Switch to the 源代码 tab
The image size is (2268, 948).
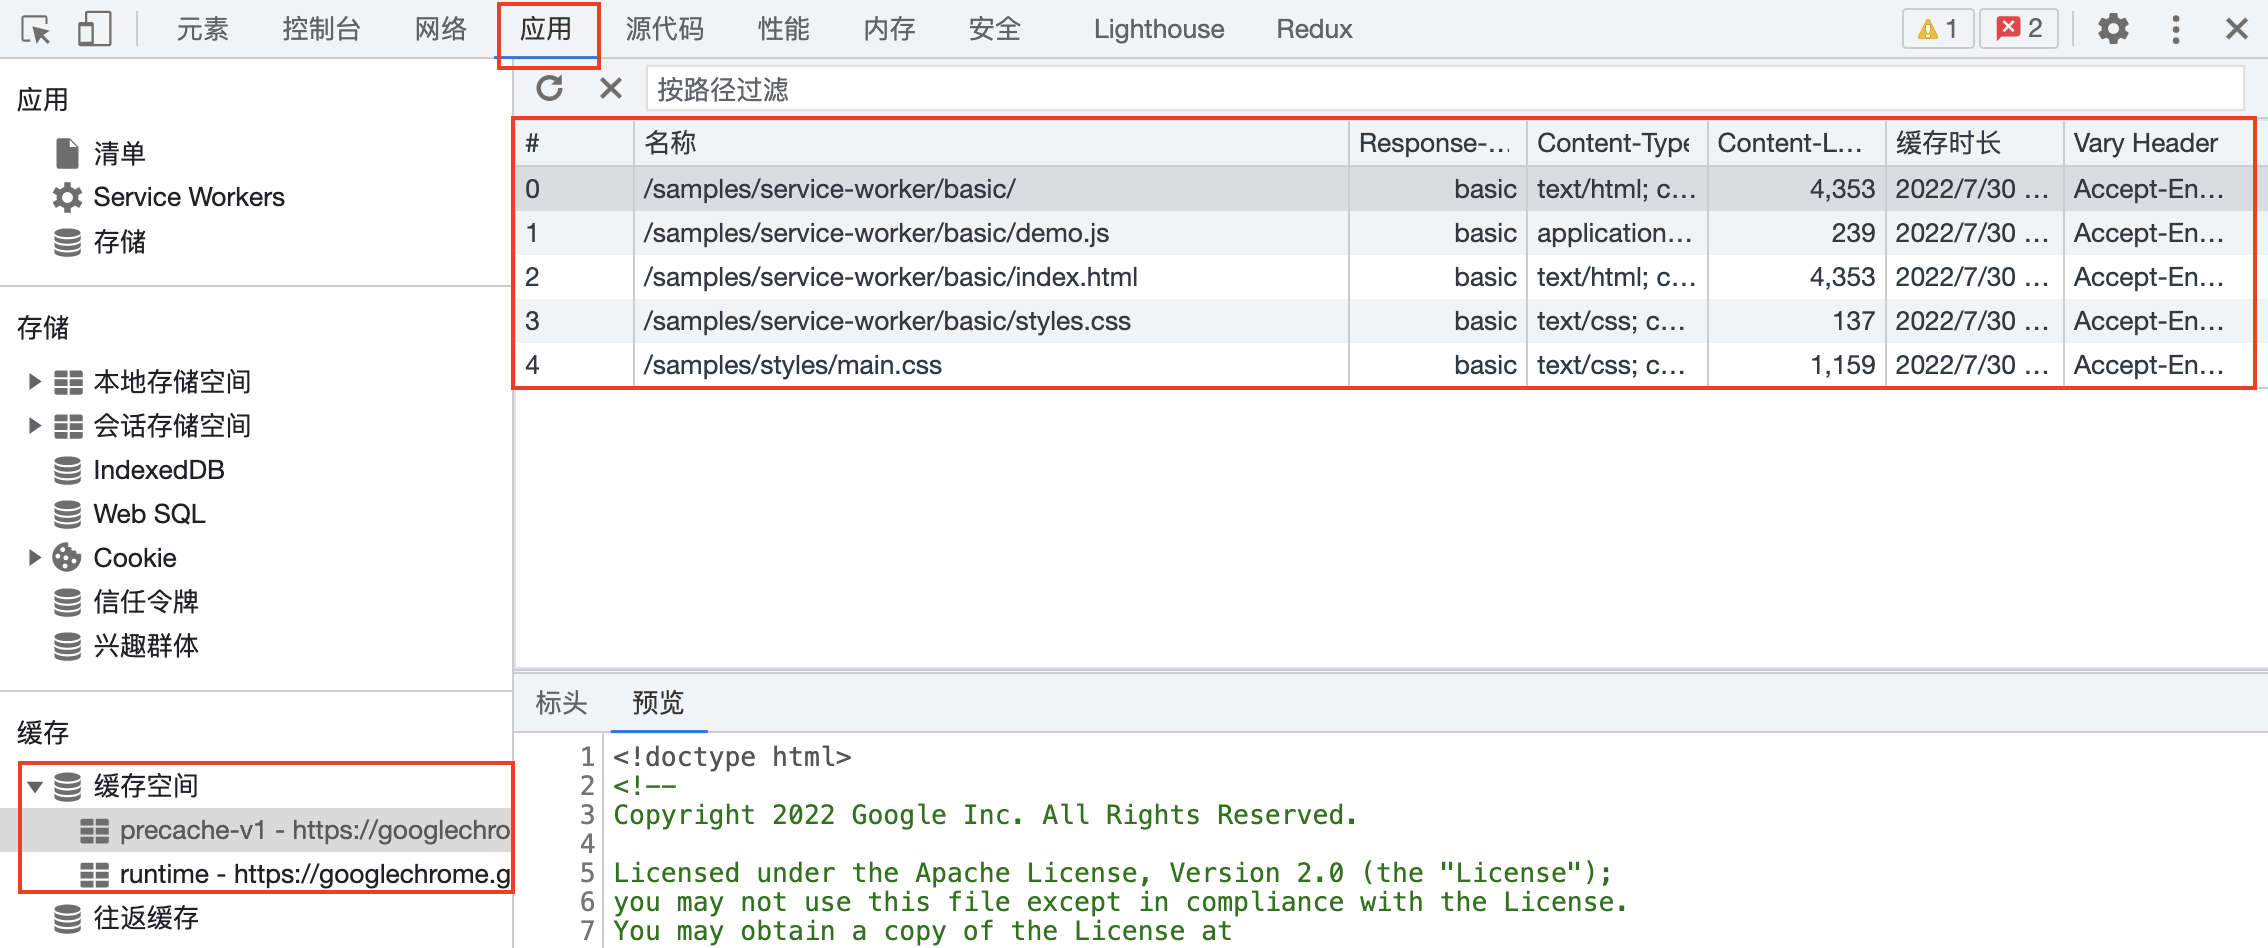point(664,29)
